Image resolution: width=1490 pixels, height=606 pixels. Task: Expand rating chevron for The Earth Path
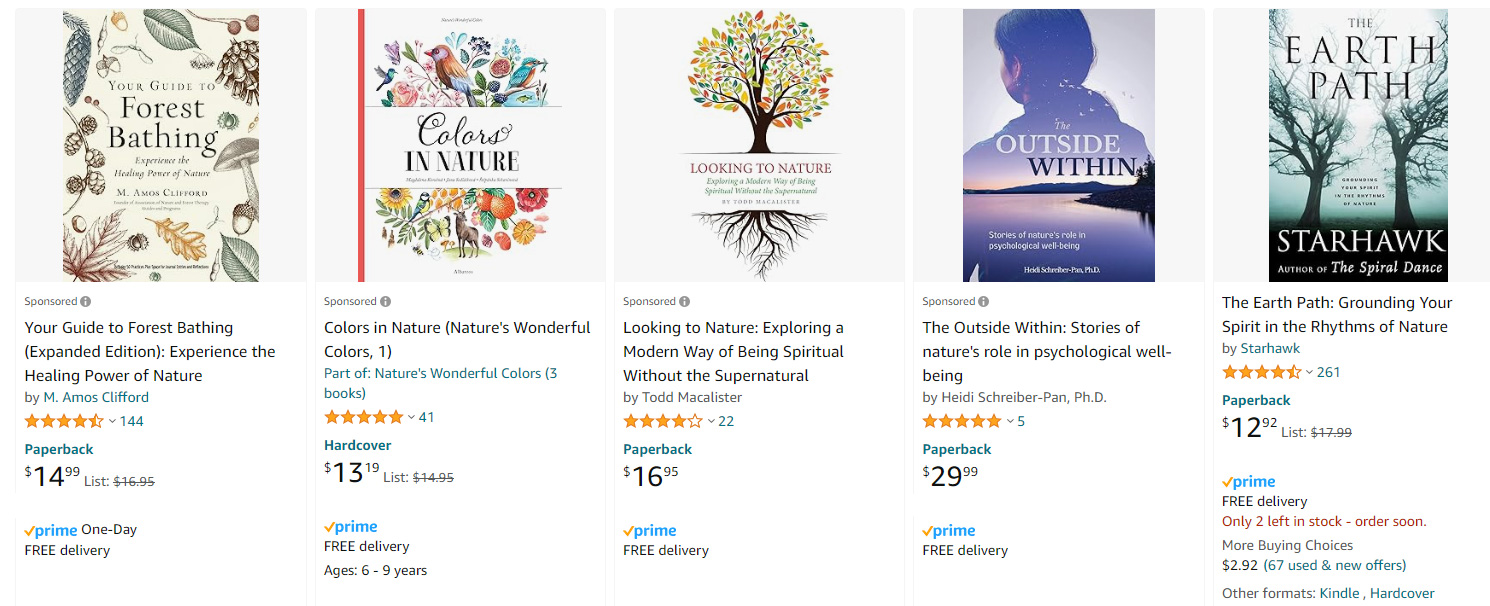pyautogui.click(x=1309, y=372)
